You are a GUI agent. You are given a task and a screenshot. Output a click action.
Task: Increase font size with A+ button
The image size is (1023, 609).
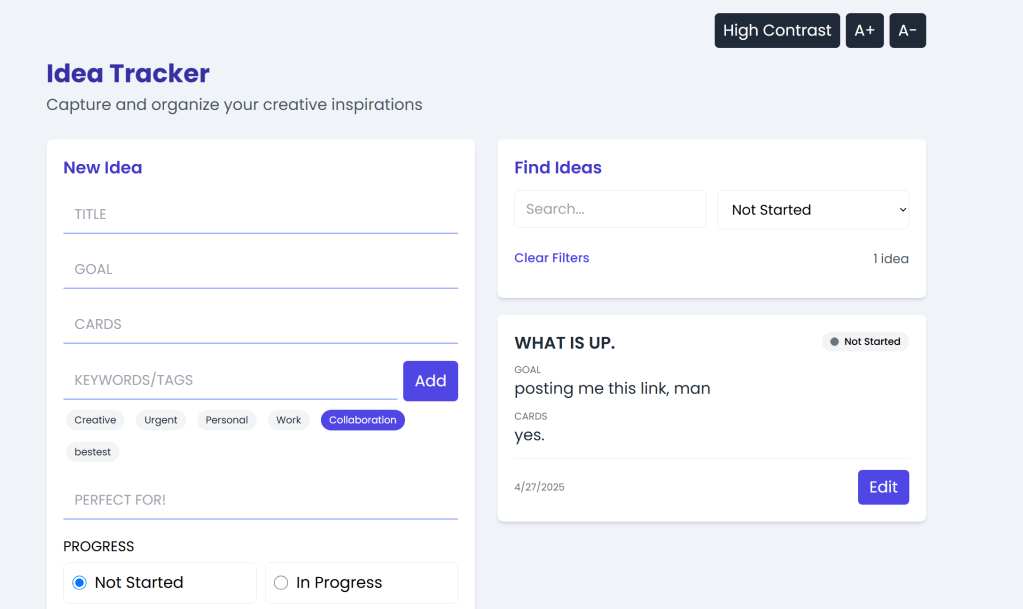click(x=864, y=30)
